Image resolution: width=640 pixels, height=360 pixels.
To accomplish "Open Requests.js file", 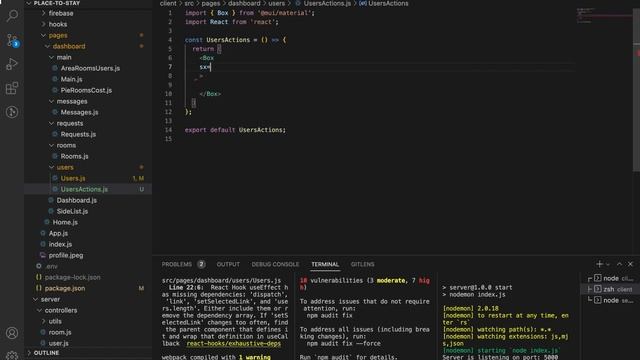I will (78, 134).
